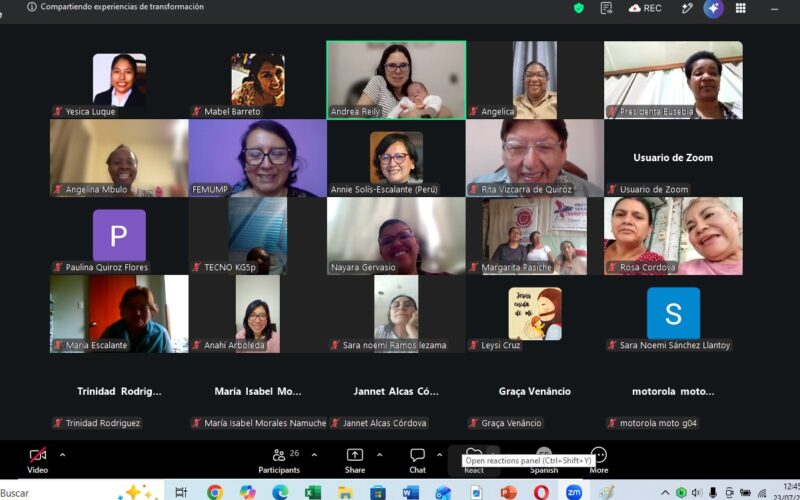Open the AI pen sparkle tool icon
The width and height of the screenshot is (800, 500).
click(687, 8)
